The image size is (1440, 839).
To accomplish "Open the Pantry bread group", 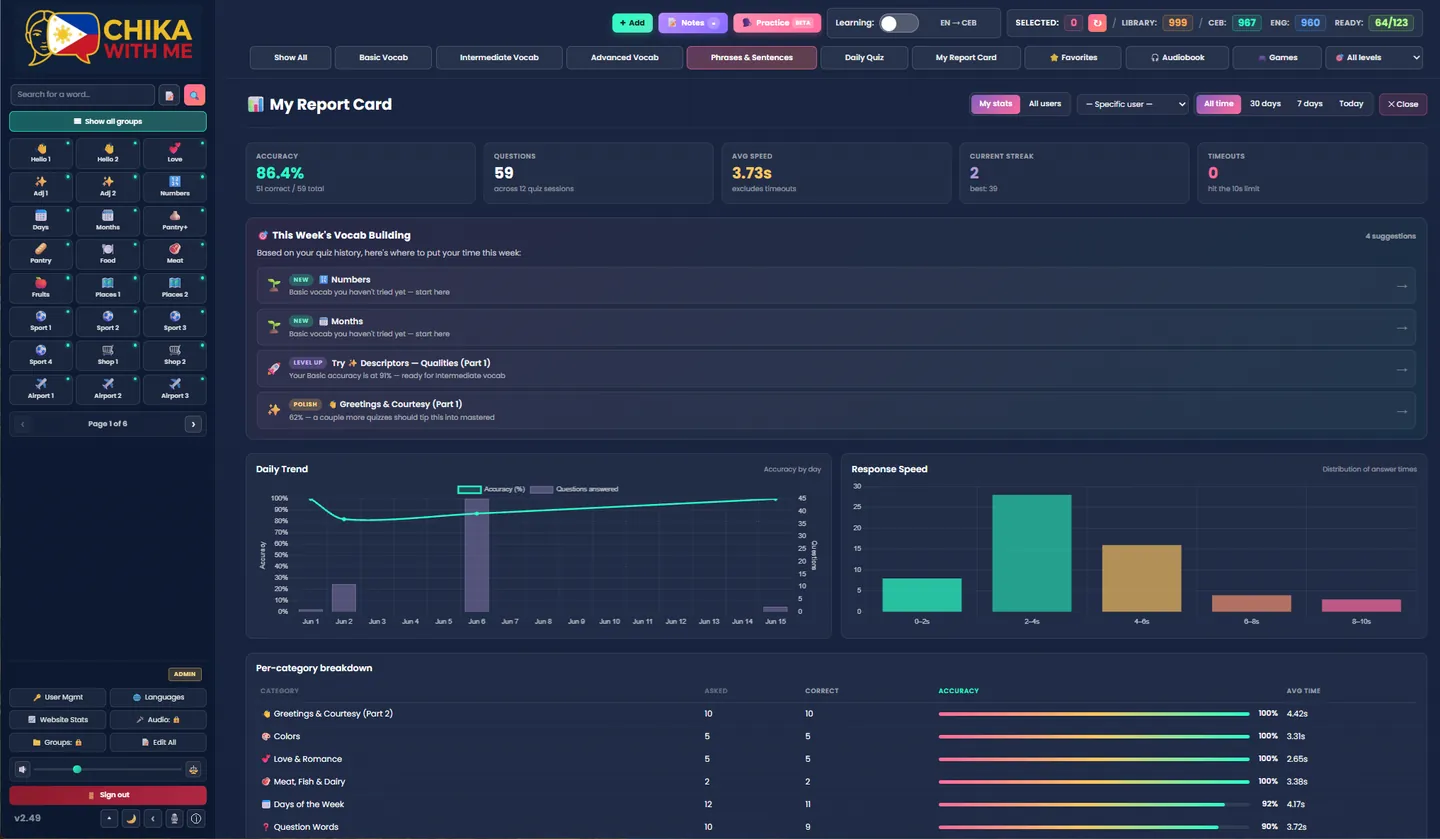I will coord(41,254).
